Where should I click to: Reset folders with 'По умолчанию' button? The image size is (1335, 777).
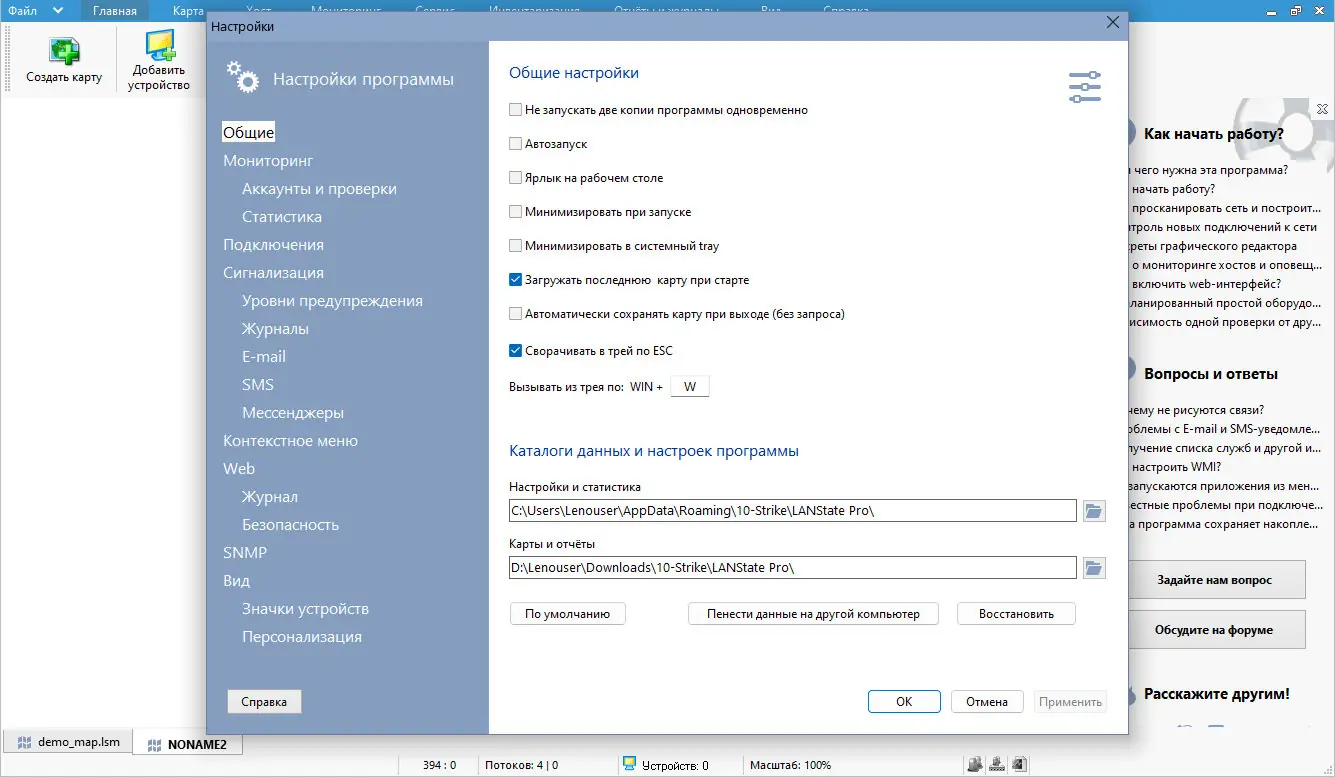pos(568,614)
